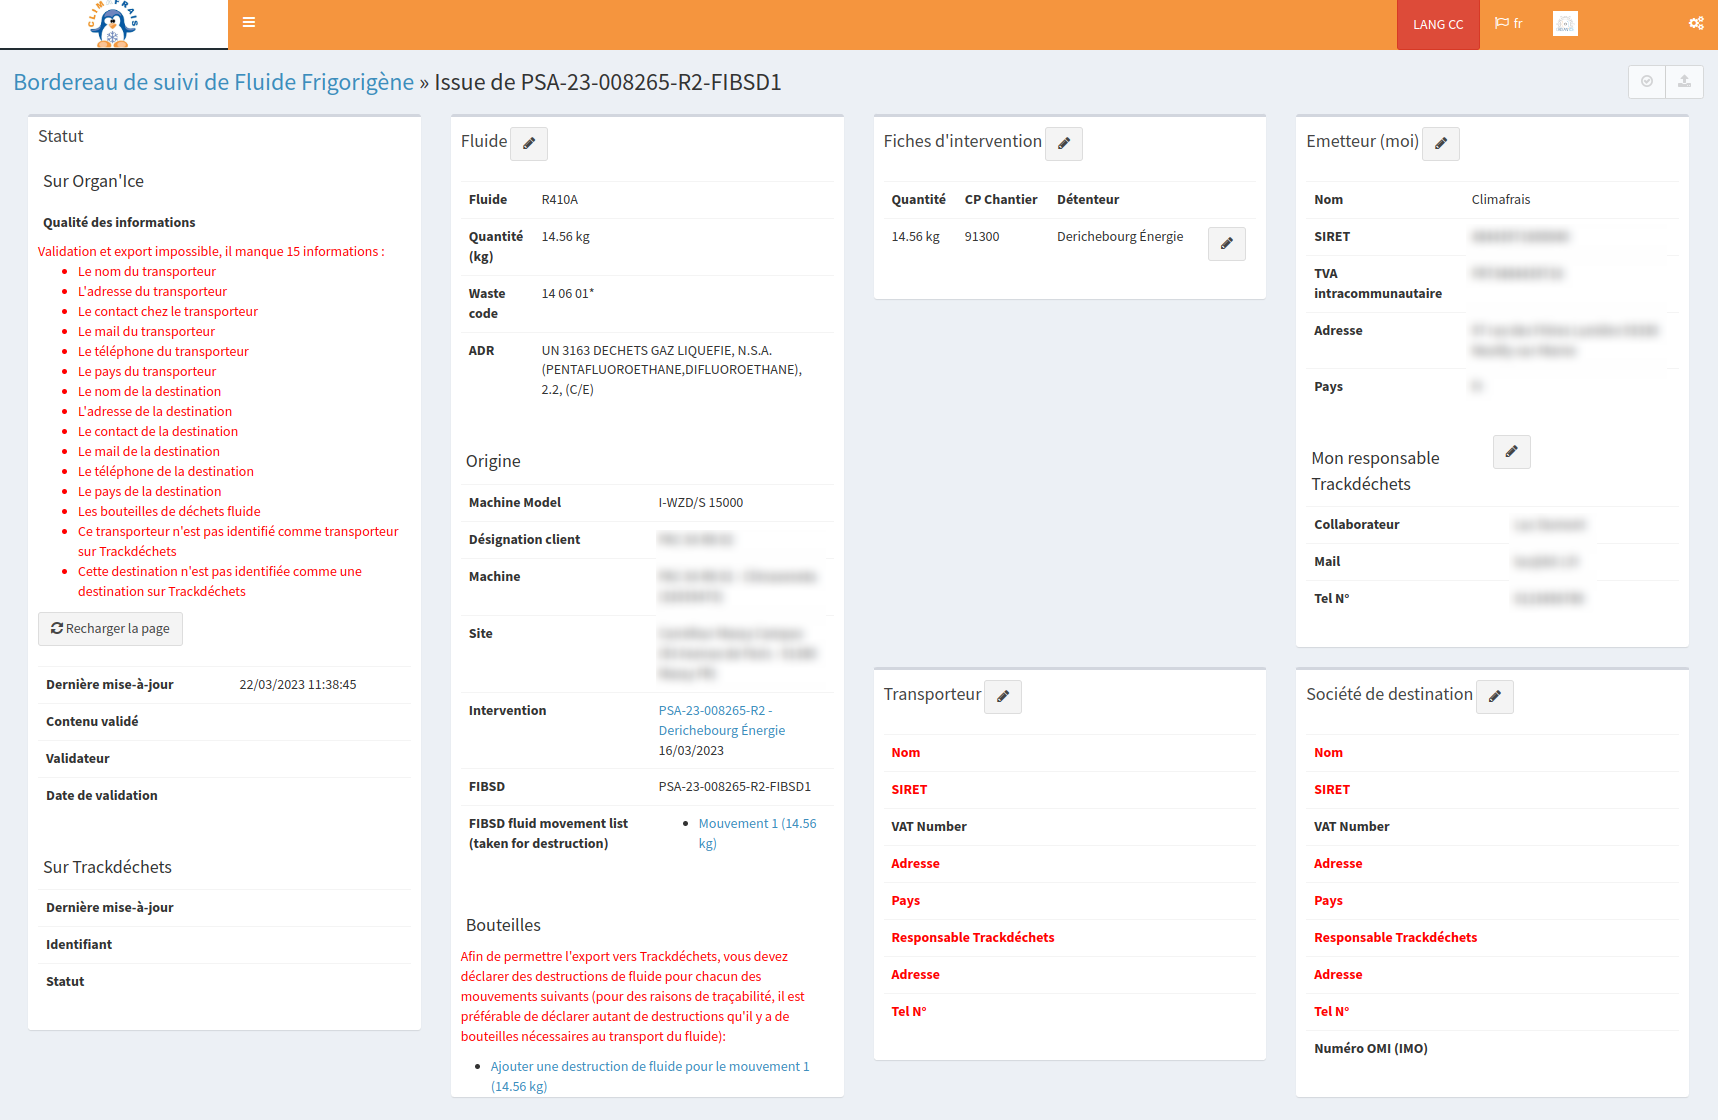Click 'Le nom du transporteur' error item
Viewport: 1718px width, 1120px height.
tap(147, 272)
